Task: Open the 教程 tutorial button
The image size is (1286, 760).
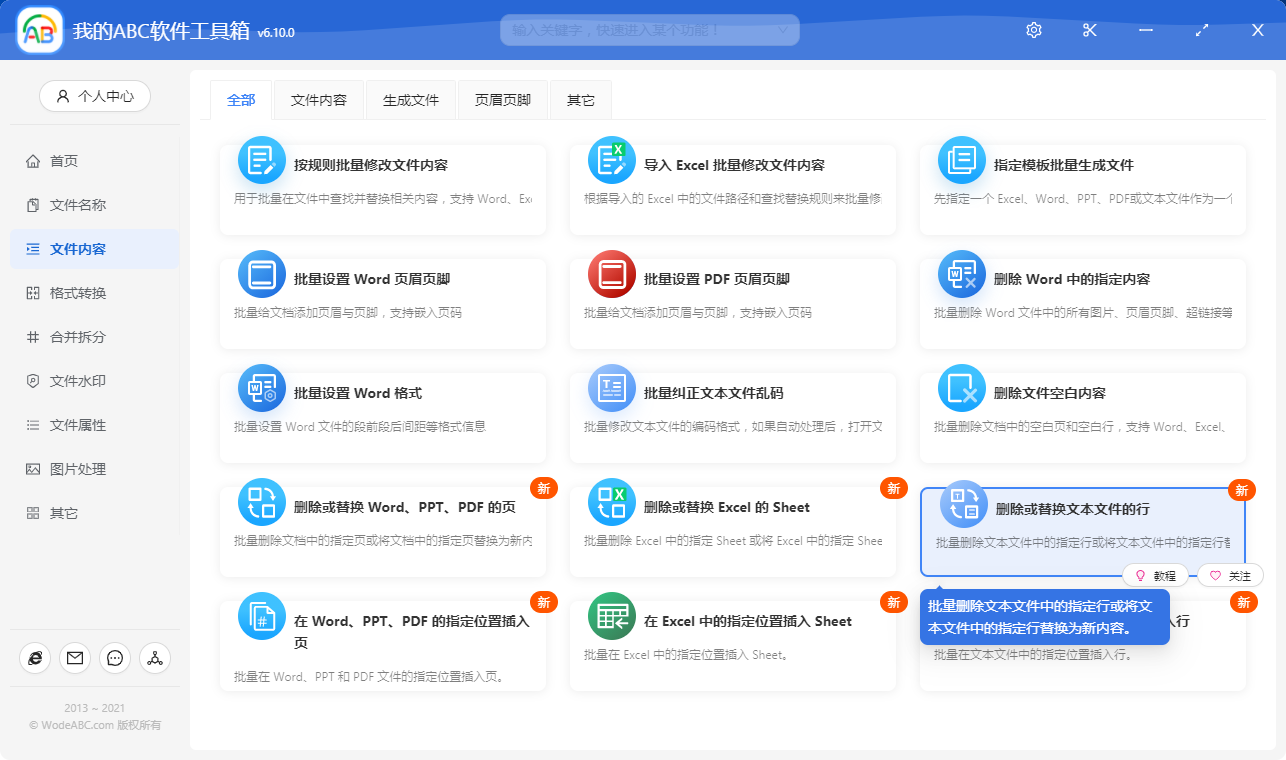Action: [1157, 575]
